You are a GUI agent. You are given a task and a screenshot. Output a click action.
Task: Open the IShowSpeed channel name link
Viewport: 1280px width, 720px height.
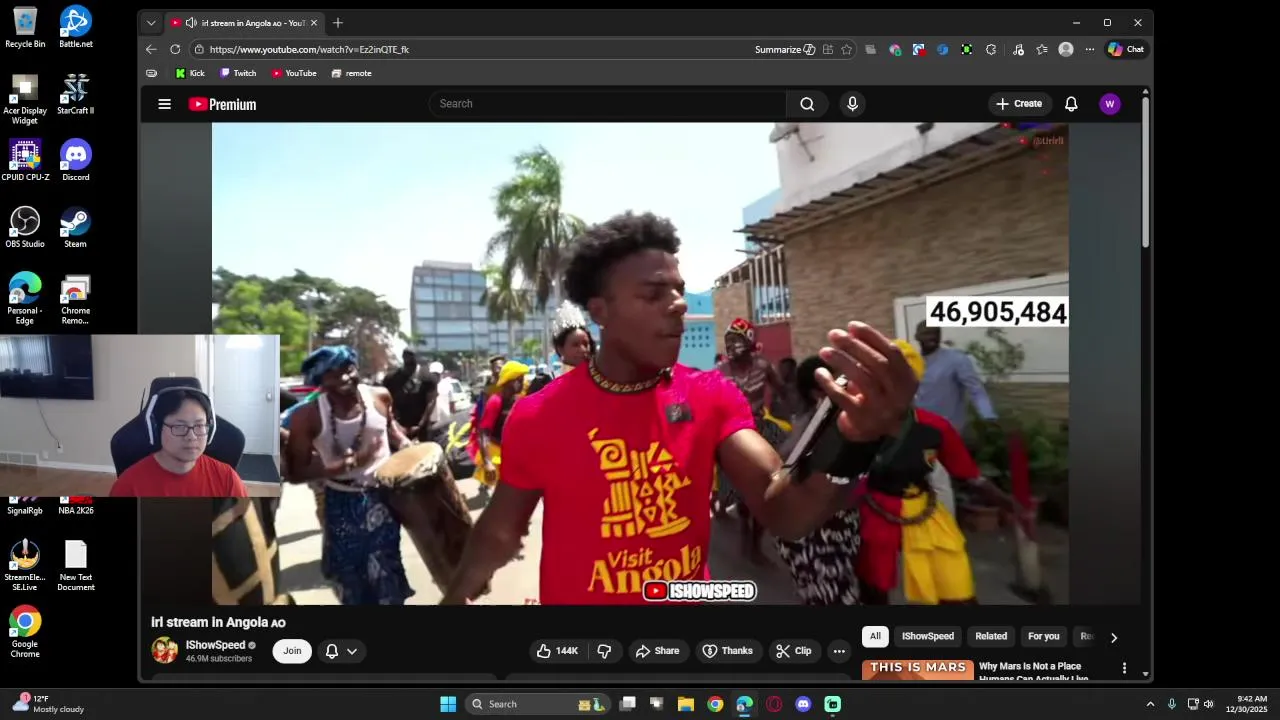pyautogui.click(x=215, y=645)
